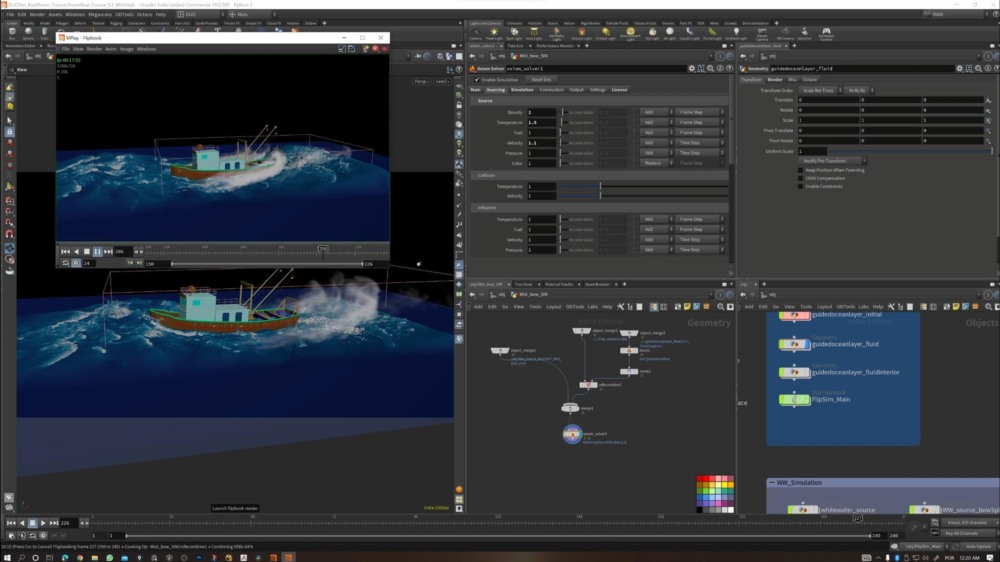The image size is (1000, 562).
Task: Click wrench icon in Mist_bow_SIM network toolbar
Action: pyautogui.click(x=621, y=307)
